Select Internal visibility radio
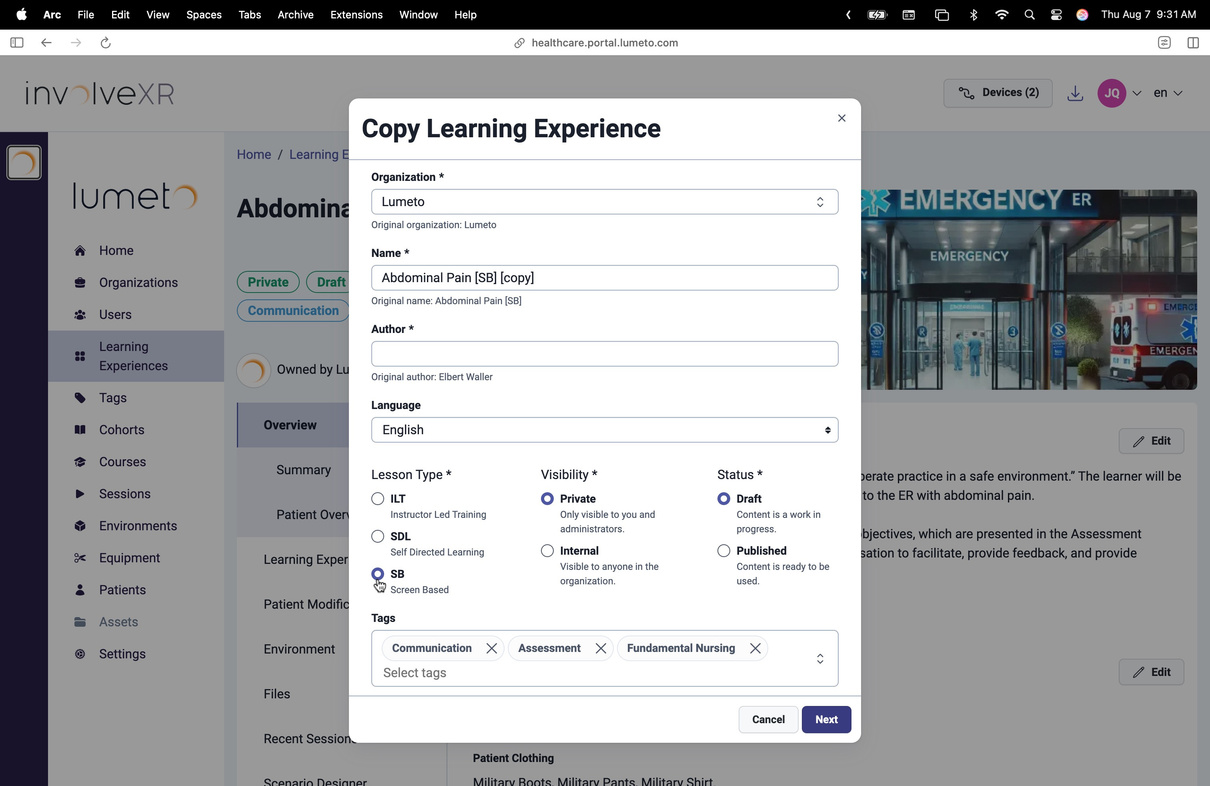Image resolution: width=1210 pixels, height=786 pixels. coord(547,550)
